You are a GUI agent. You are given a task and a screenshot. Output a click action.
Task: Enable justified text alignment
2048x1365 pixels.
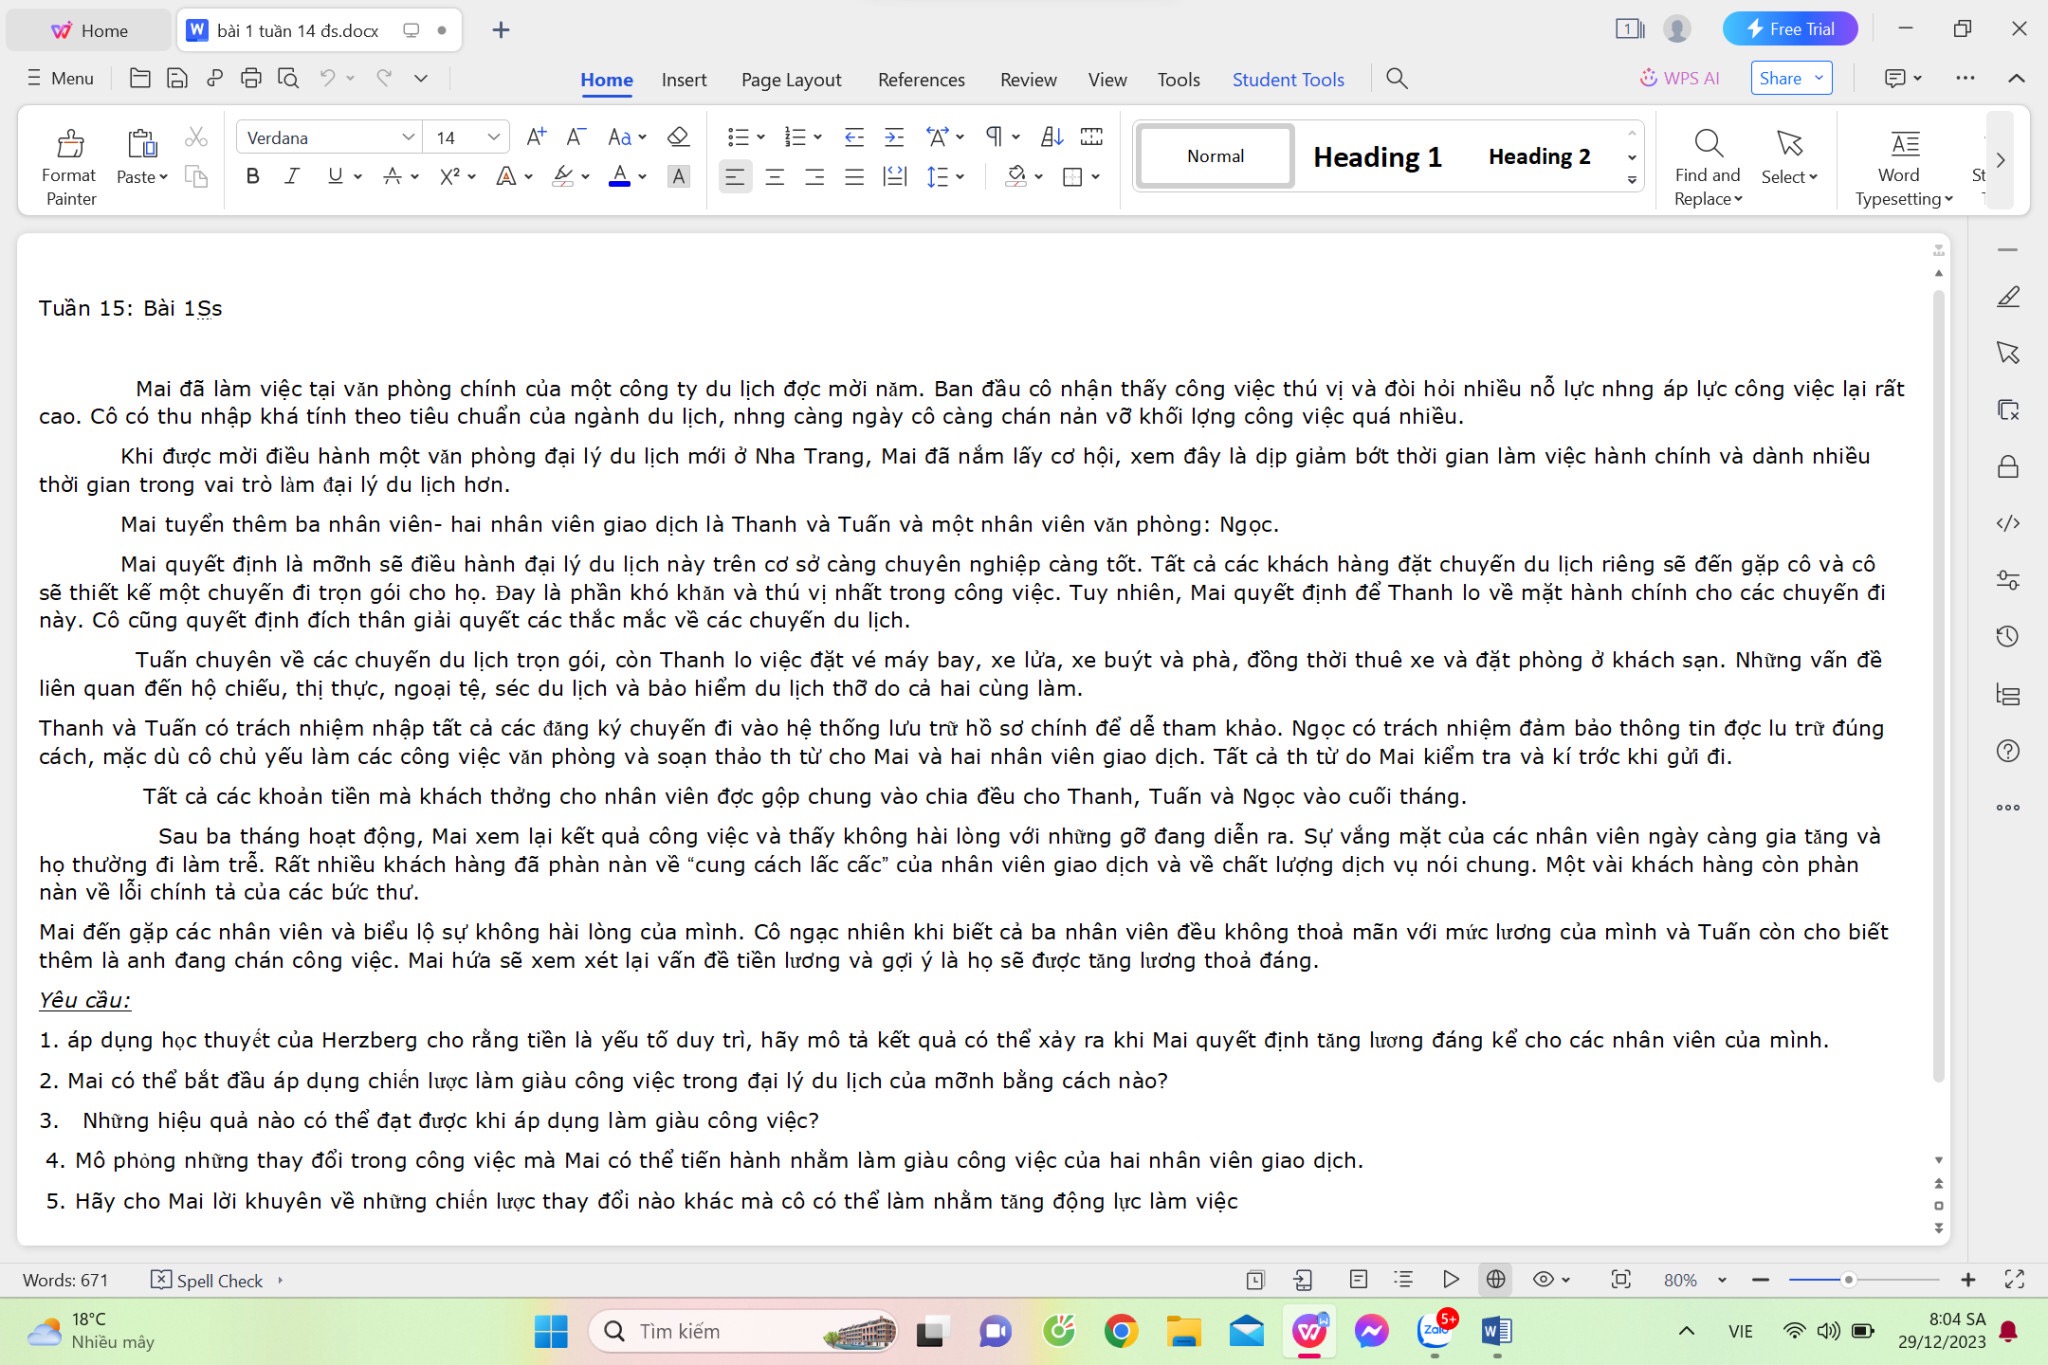854,177
